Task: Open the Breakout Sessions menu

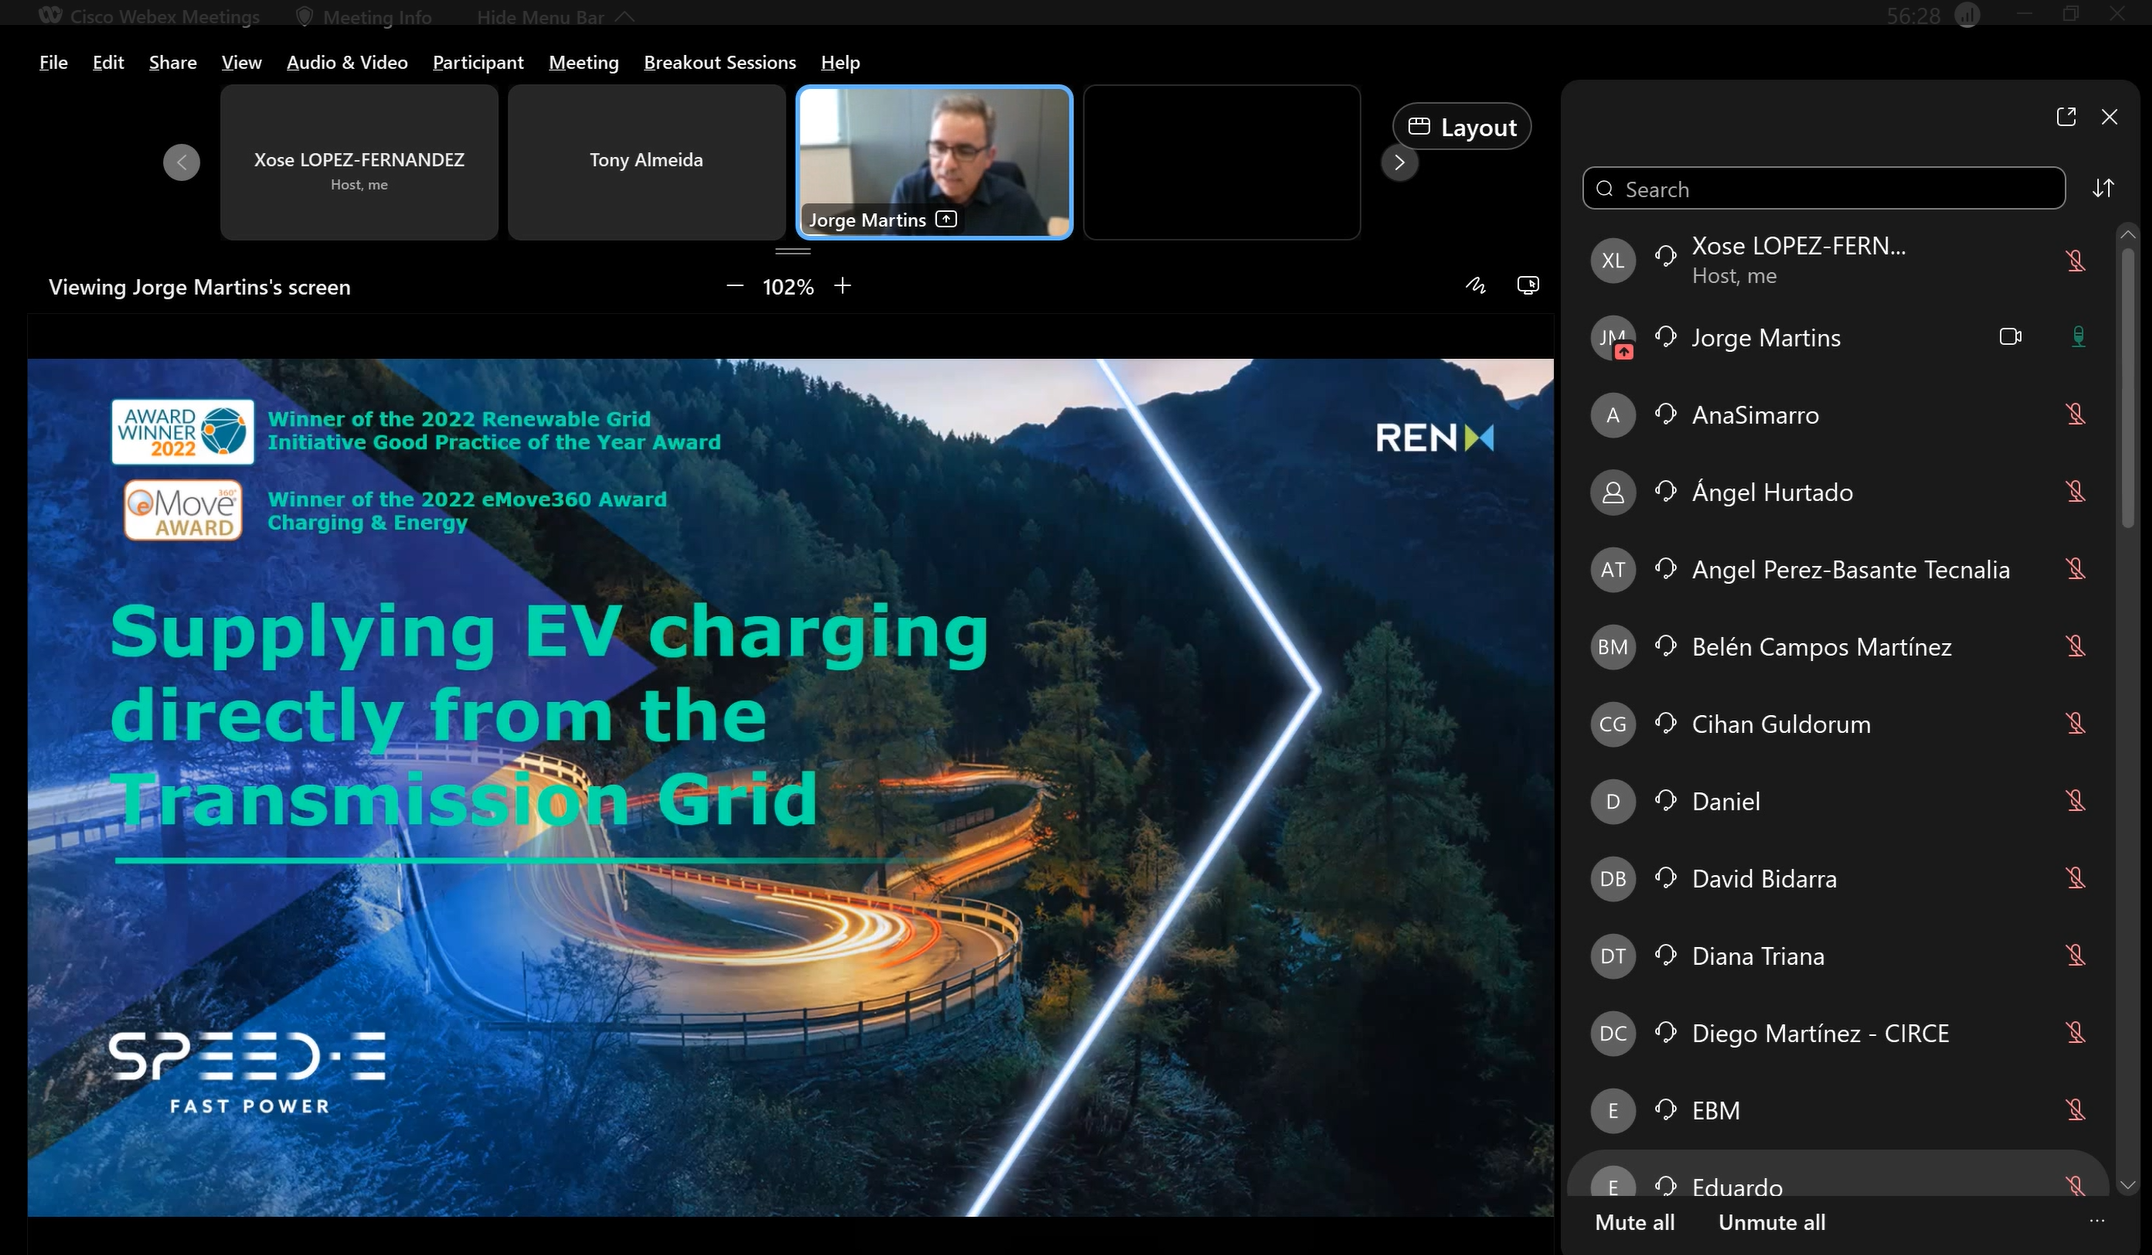Action: coord(719,62)
